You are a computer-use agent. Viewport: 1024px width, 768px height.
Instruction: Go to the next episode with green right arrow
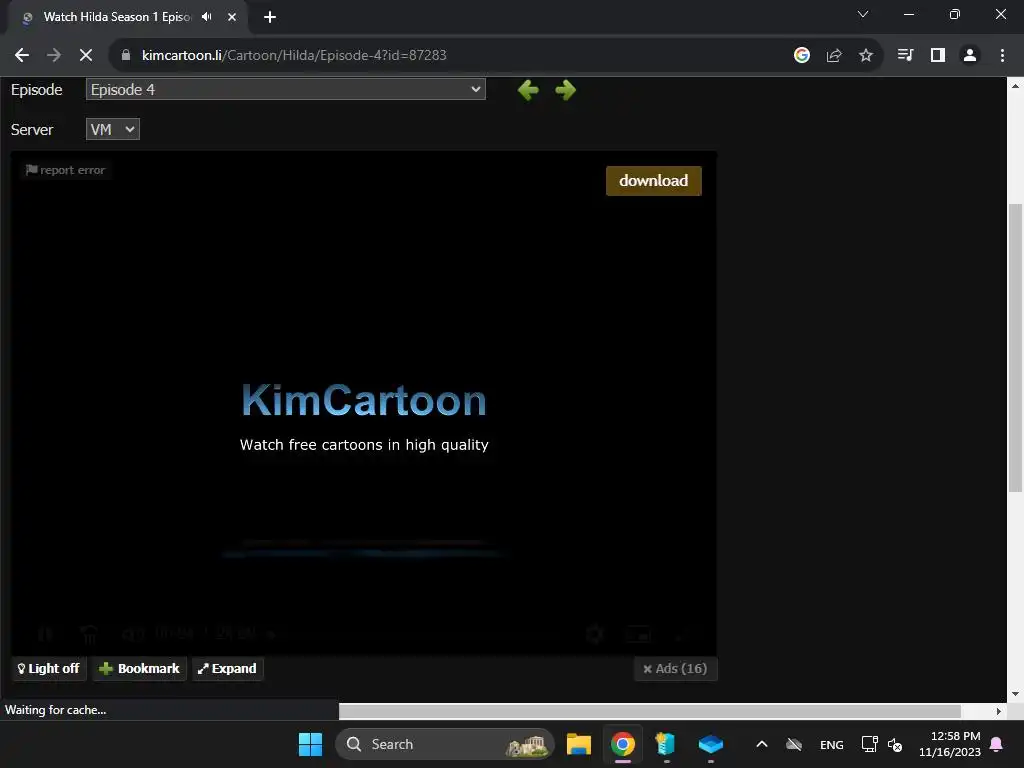566,90
